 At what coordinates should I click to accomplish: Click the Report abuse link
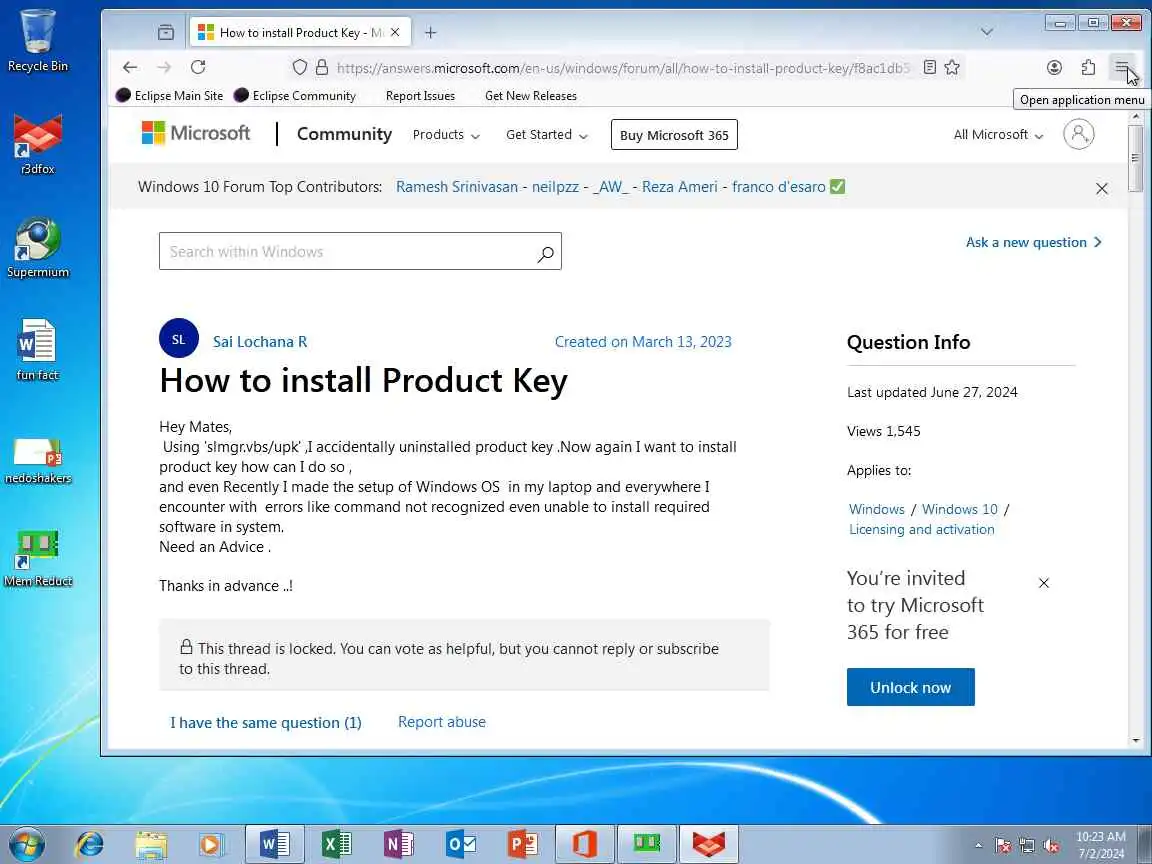442,722
